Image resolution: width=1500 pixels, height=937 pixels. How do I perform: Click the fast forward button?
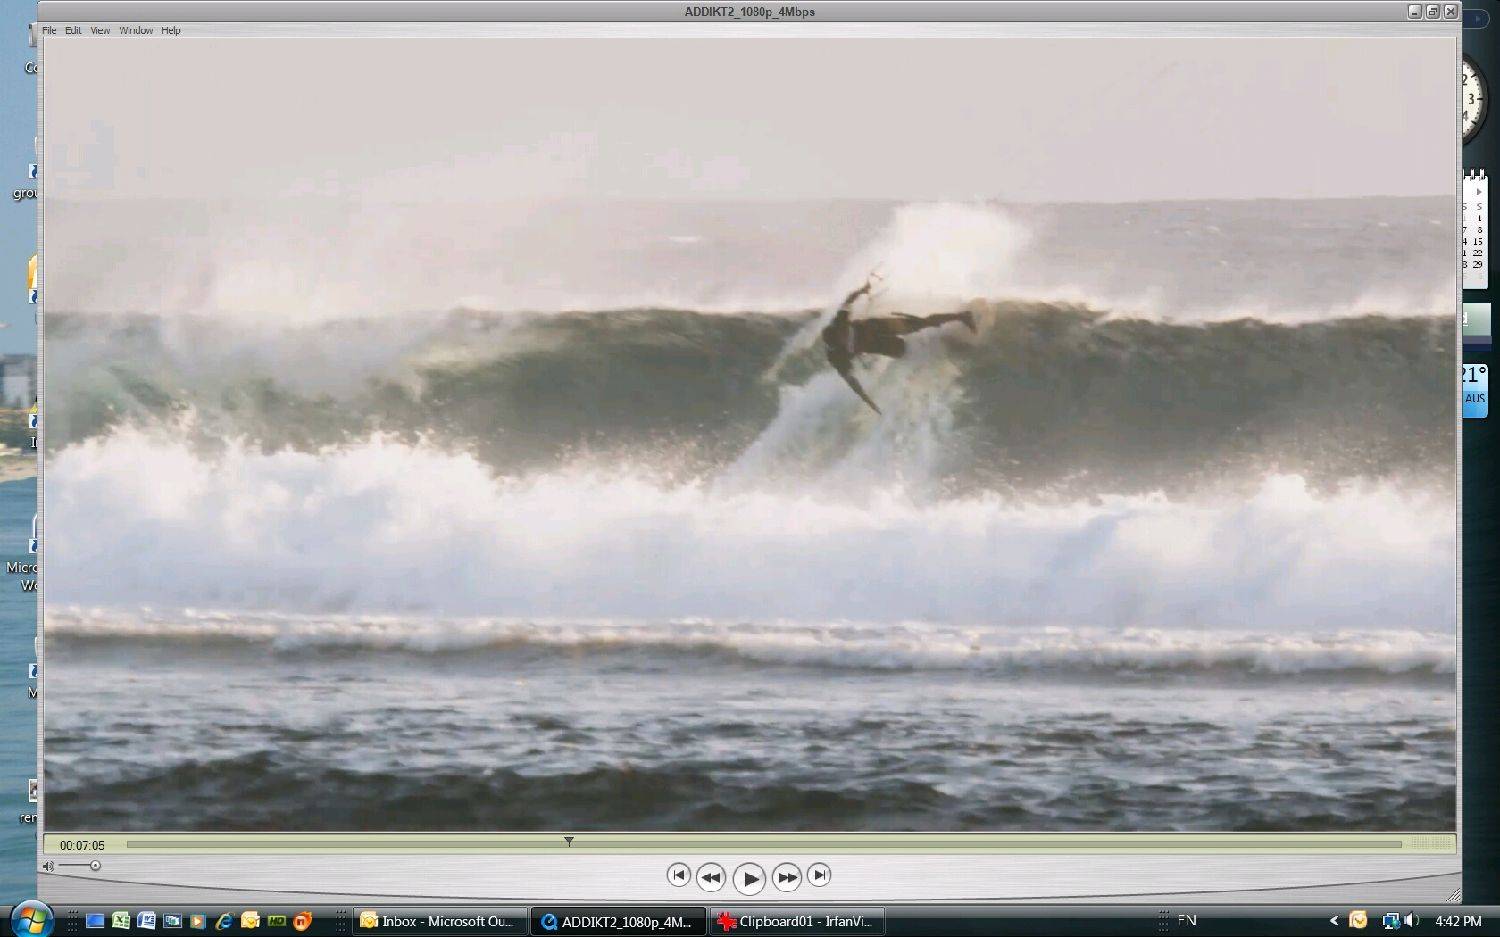tap(787, 877)
